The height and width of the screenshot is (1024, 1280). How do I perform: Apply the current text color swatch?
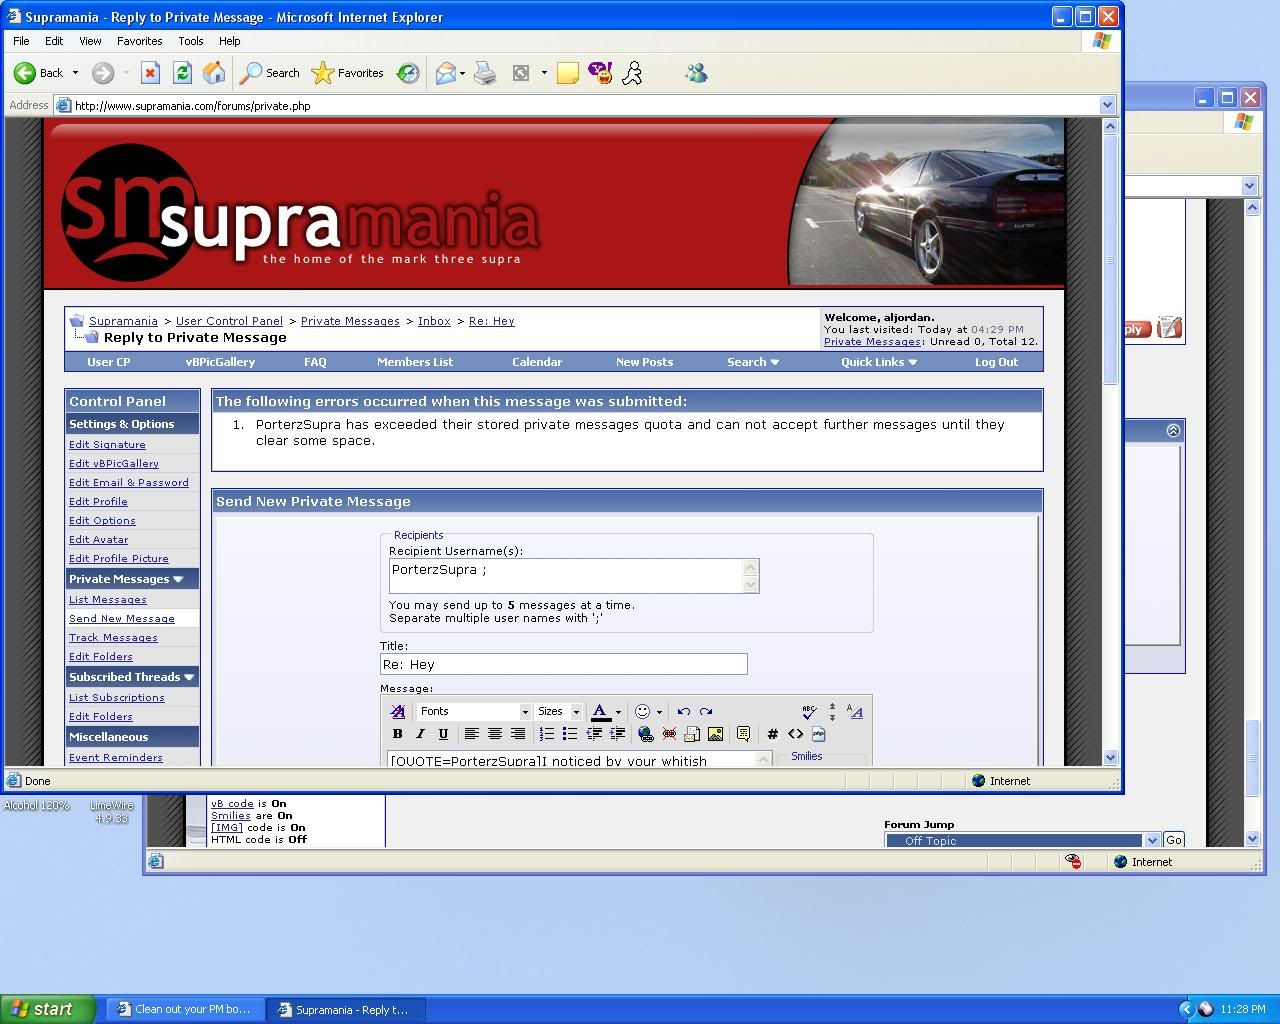pos(601,711)
